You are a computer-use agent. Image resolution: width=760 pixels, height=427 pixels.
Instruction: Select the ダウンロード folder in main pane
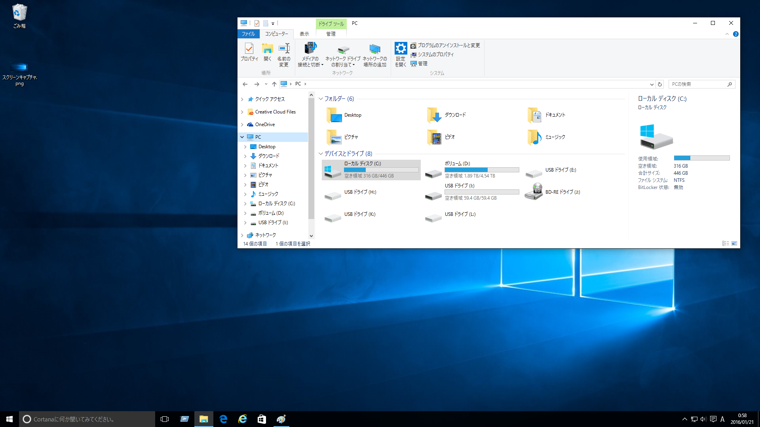(x=446, y=115)
